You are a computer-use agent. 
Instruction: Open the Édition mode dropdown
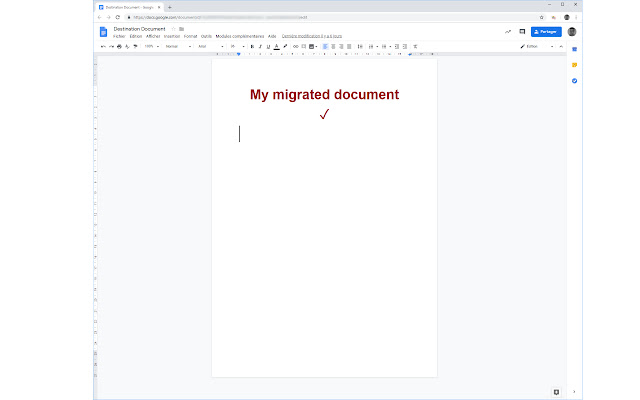coord(541,46)
